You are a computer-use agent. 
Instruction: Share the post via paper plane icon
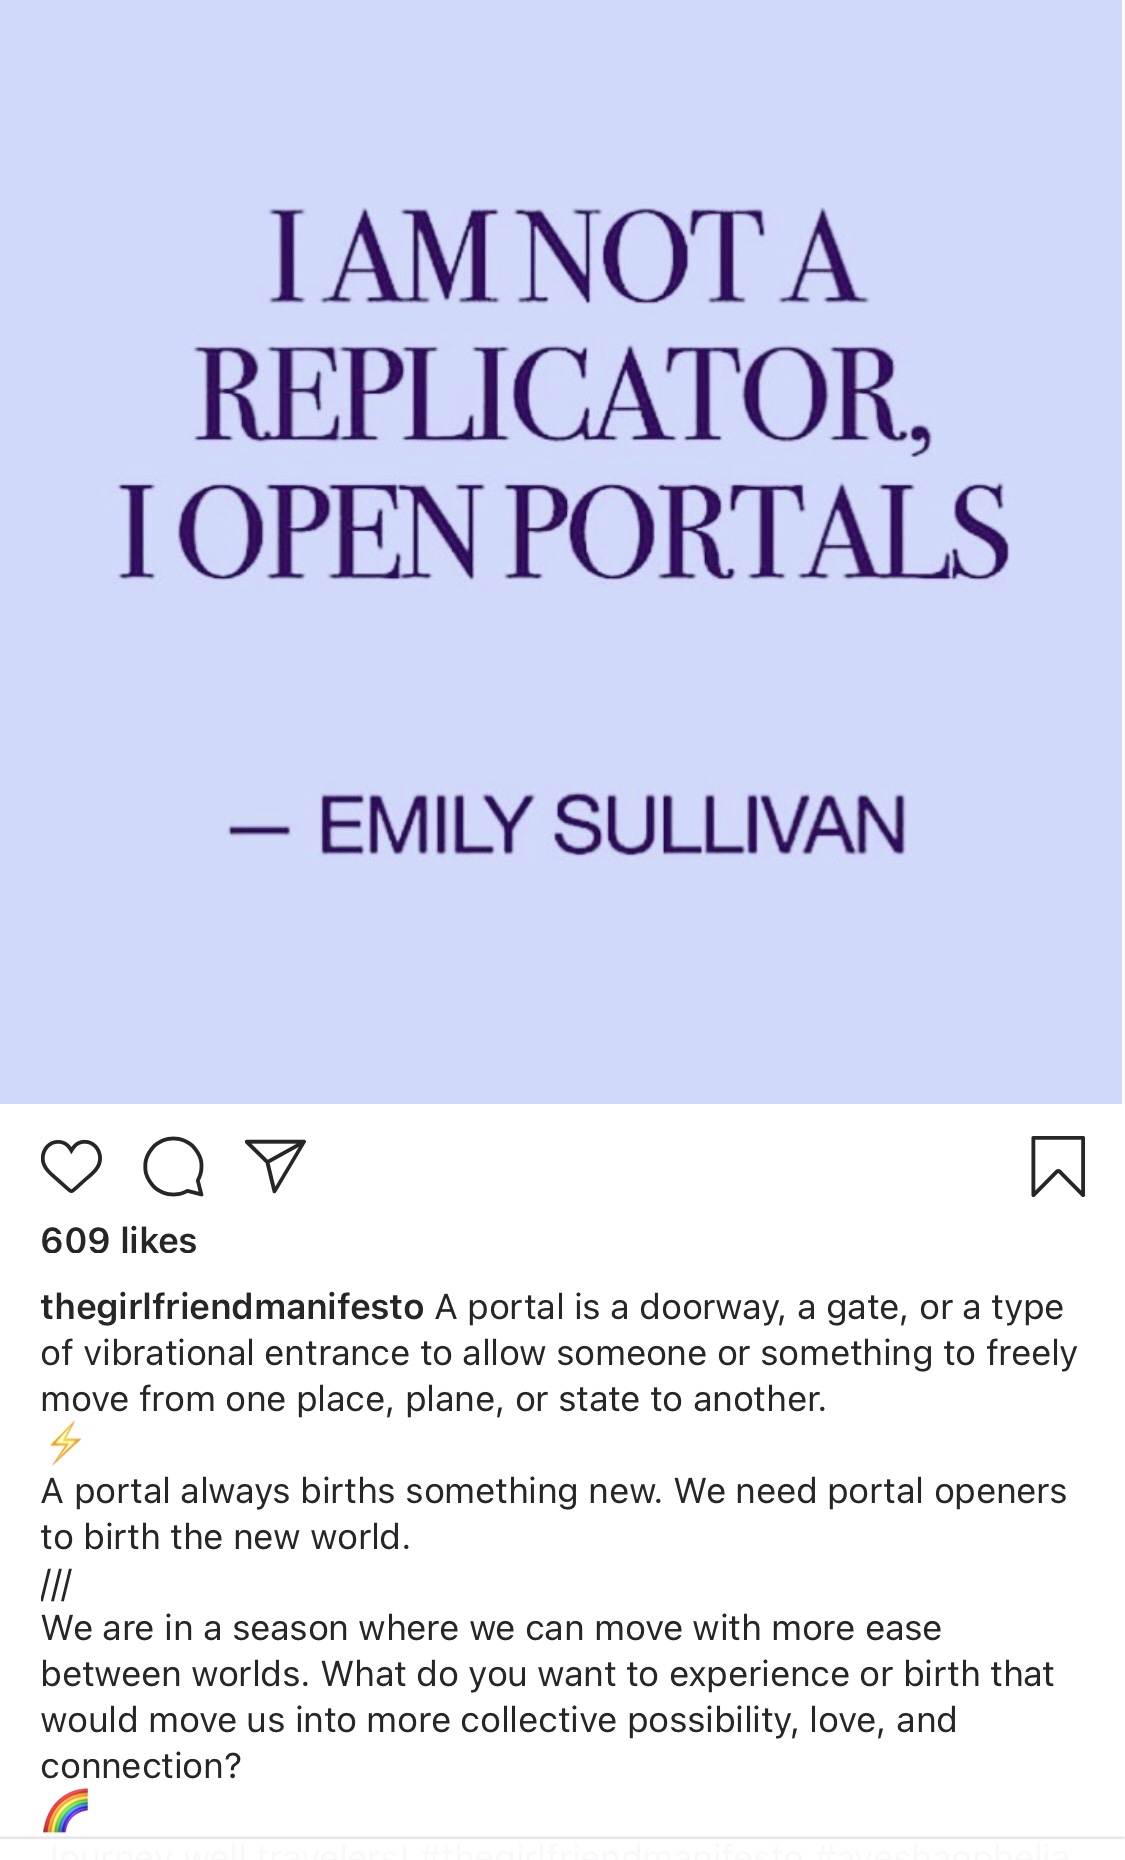(x=275, y=1166)
